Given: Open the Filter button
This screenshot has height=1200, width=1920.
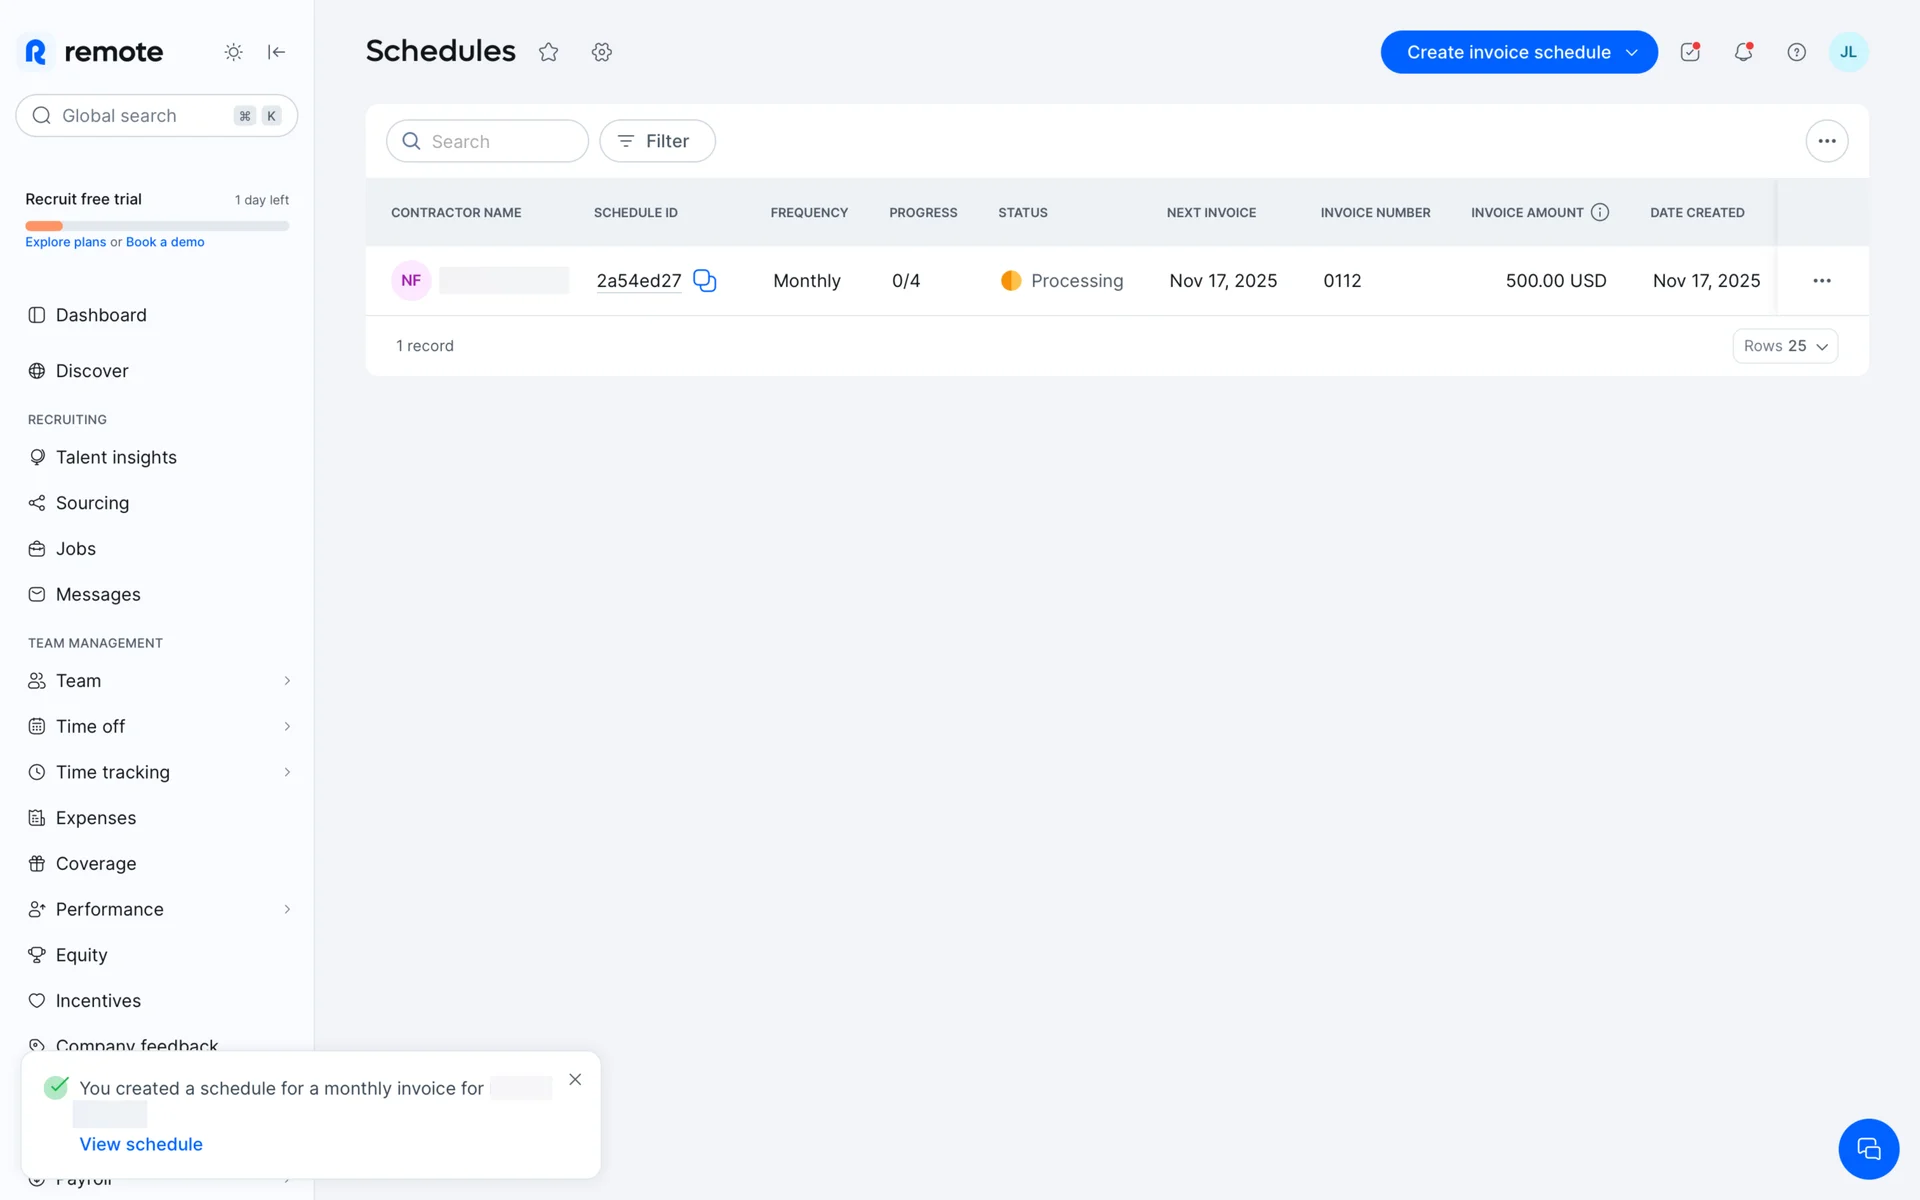Looking at the screenshot, I should 657,141.
